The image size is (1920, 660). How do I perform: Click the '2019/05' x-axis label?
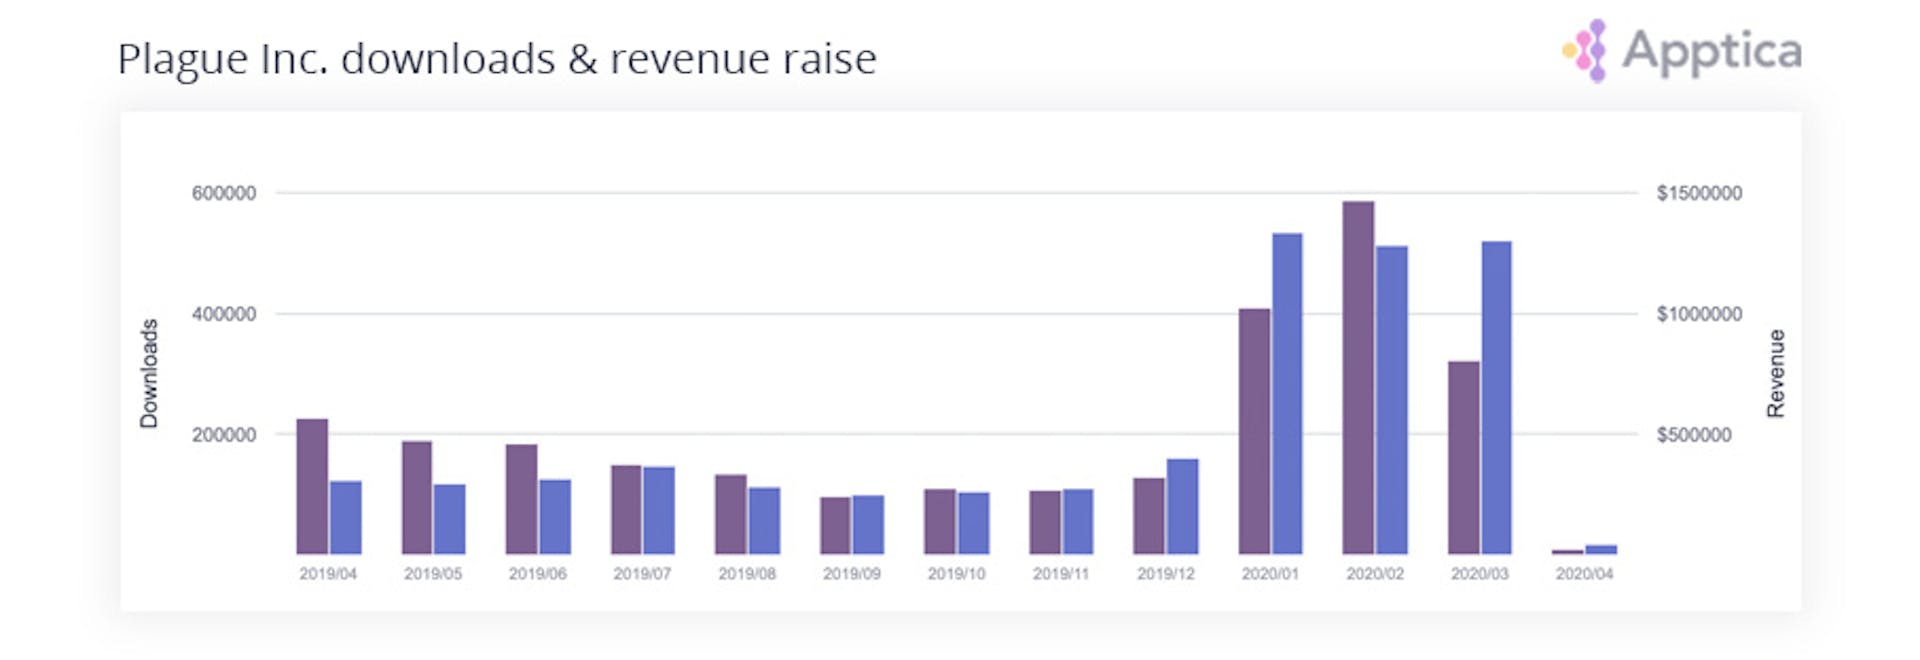tap(433, 574)
